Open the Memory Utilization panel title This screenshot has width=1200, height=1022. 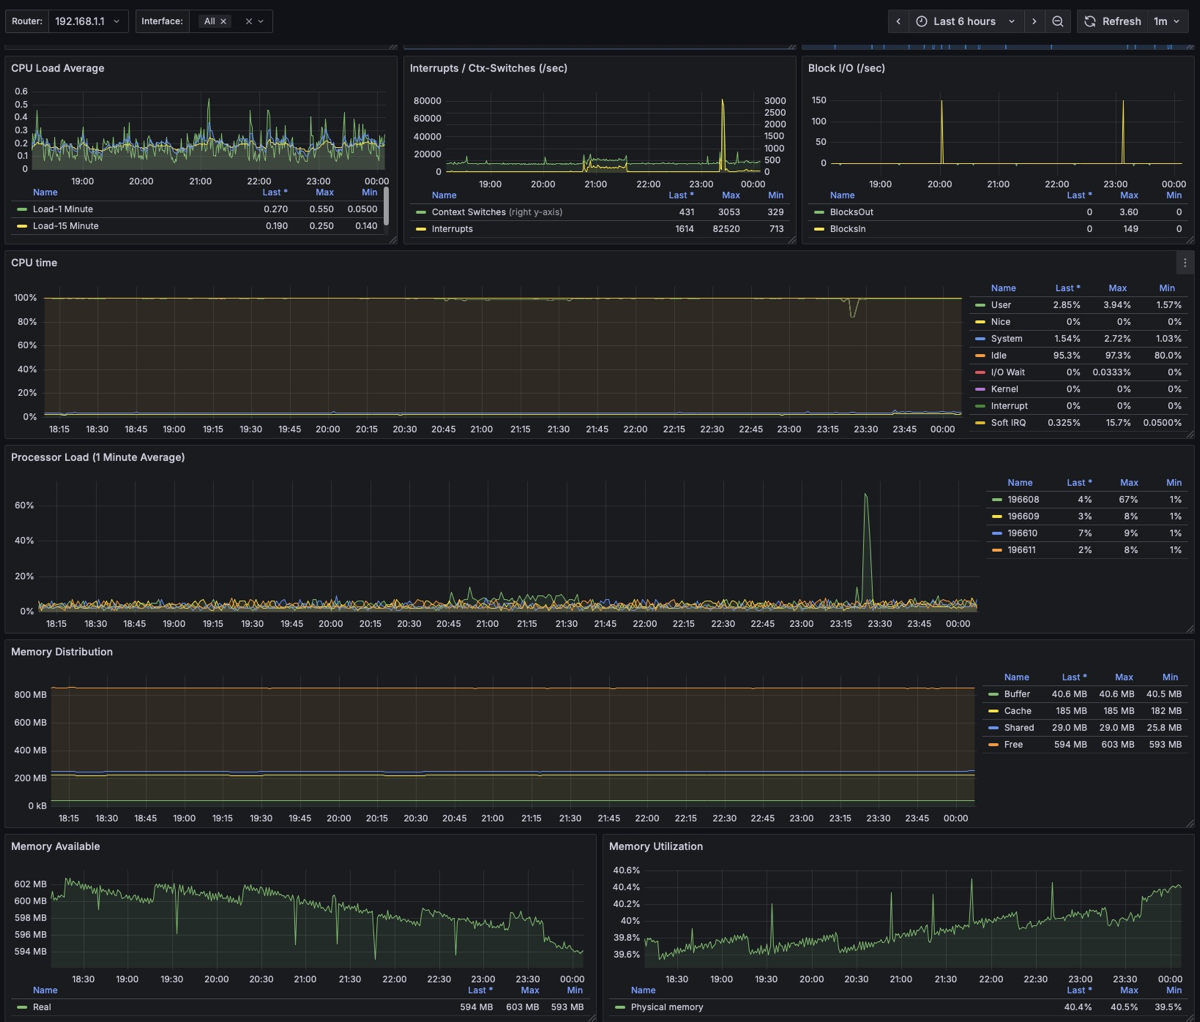click(x=656, y=846)
